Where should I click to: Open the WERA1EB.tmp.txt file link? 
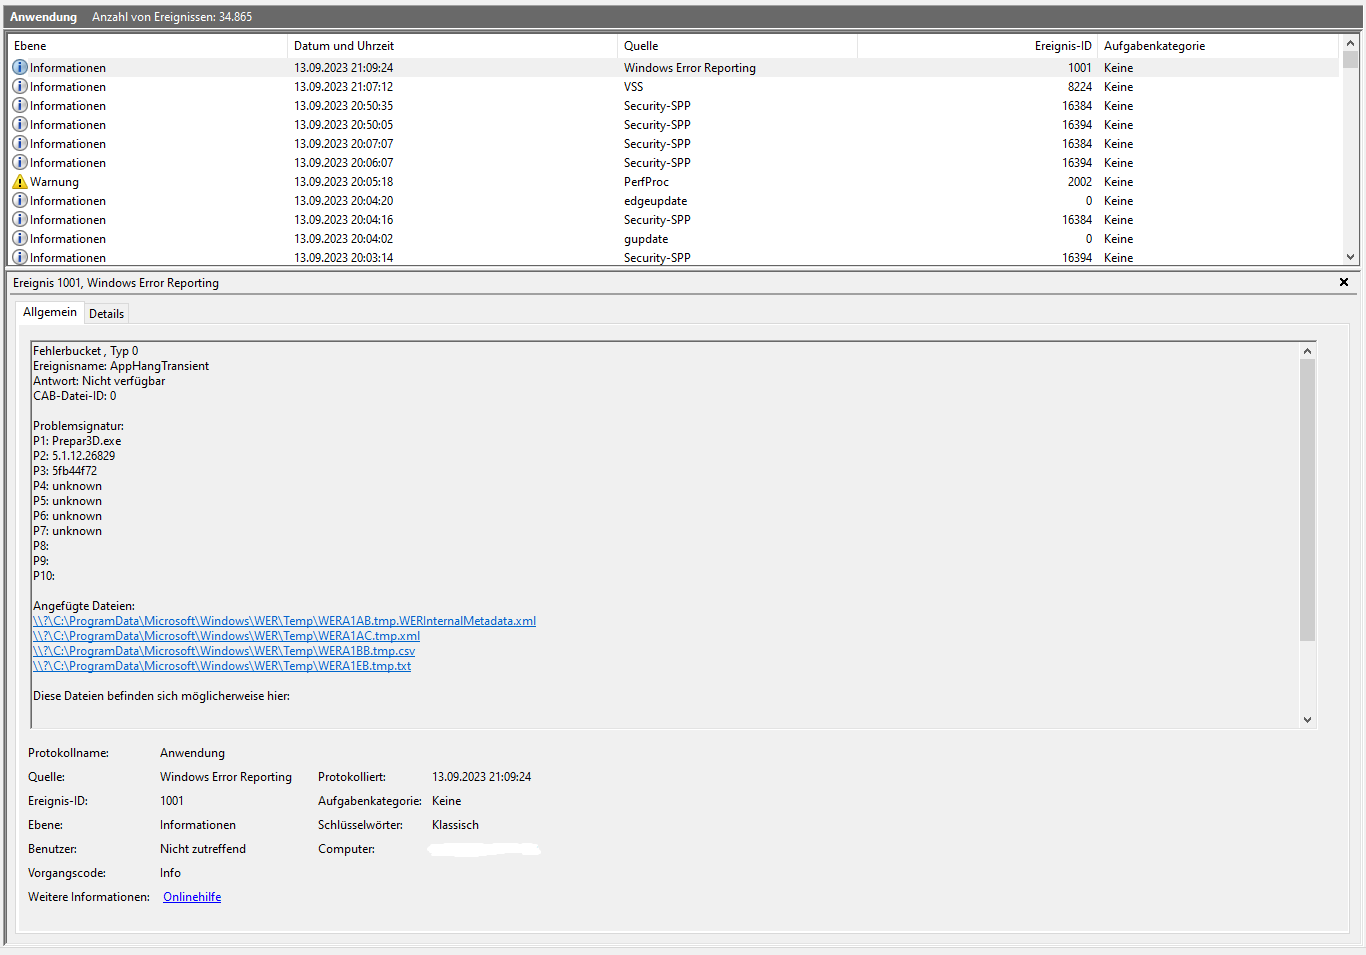pyautogui.click(x=222, y=666)
